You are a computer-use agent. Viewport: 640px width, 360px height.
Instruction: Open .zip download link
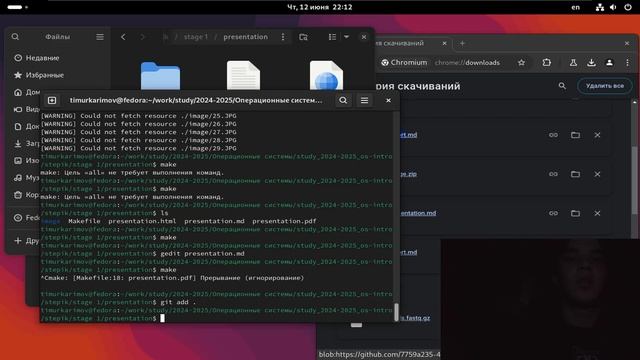pyautogui.click(x=408, y=174)
